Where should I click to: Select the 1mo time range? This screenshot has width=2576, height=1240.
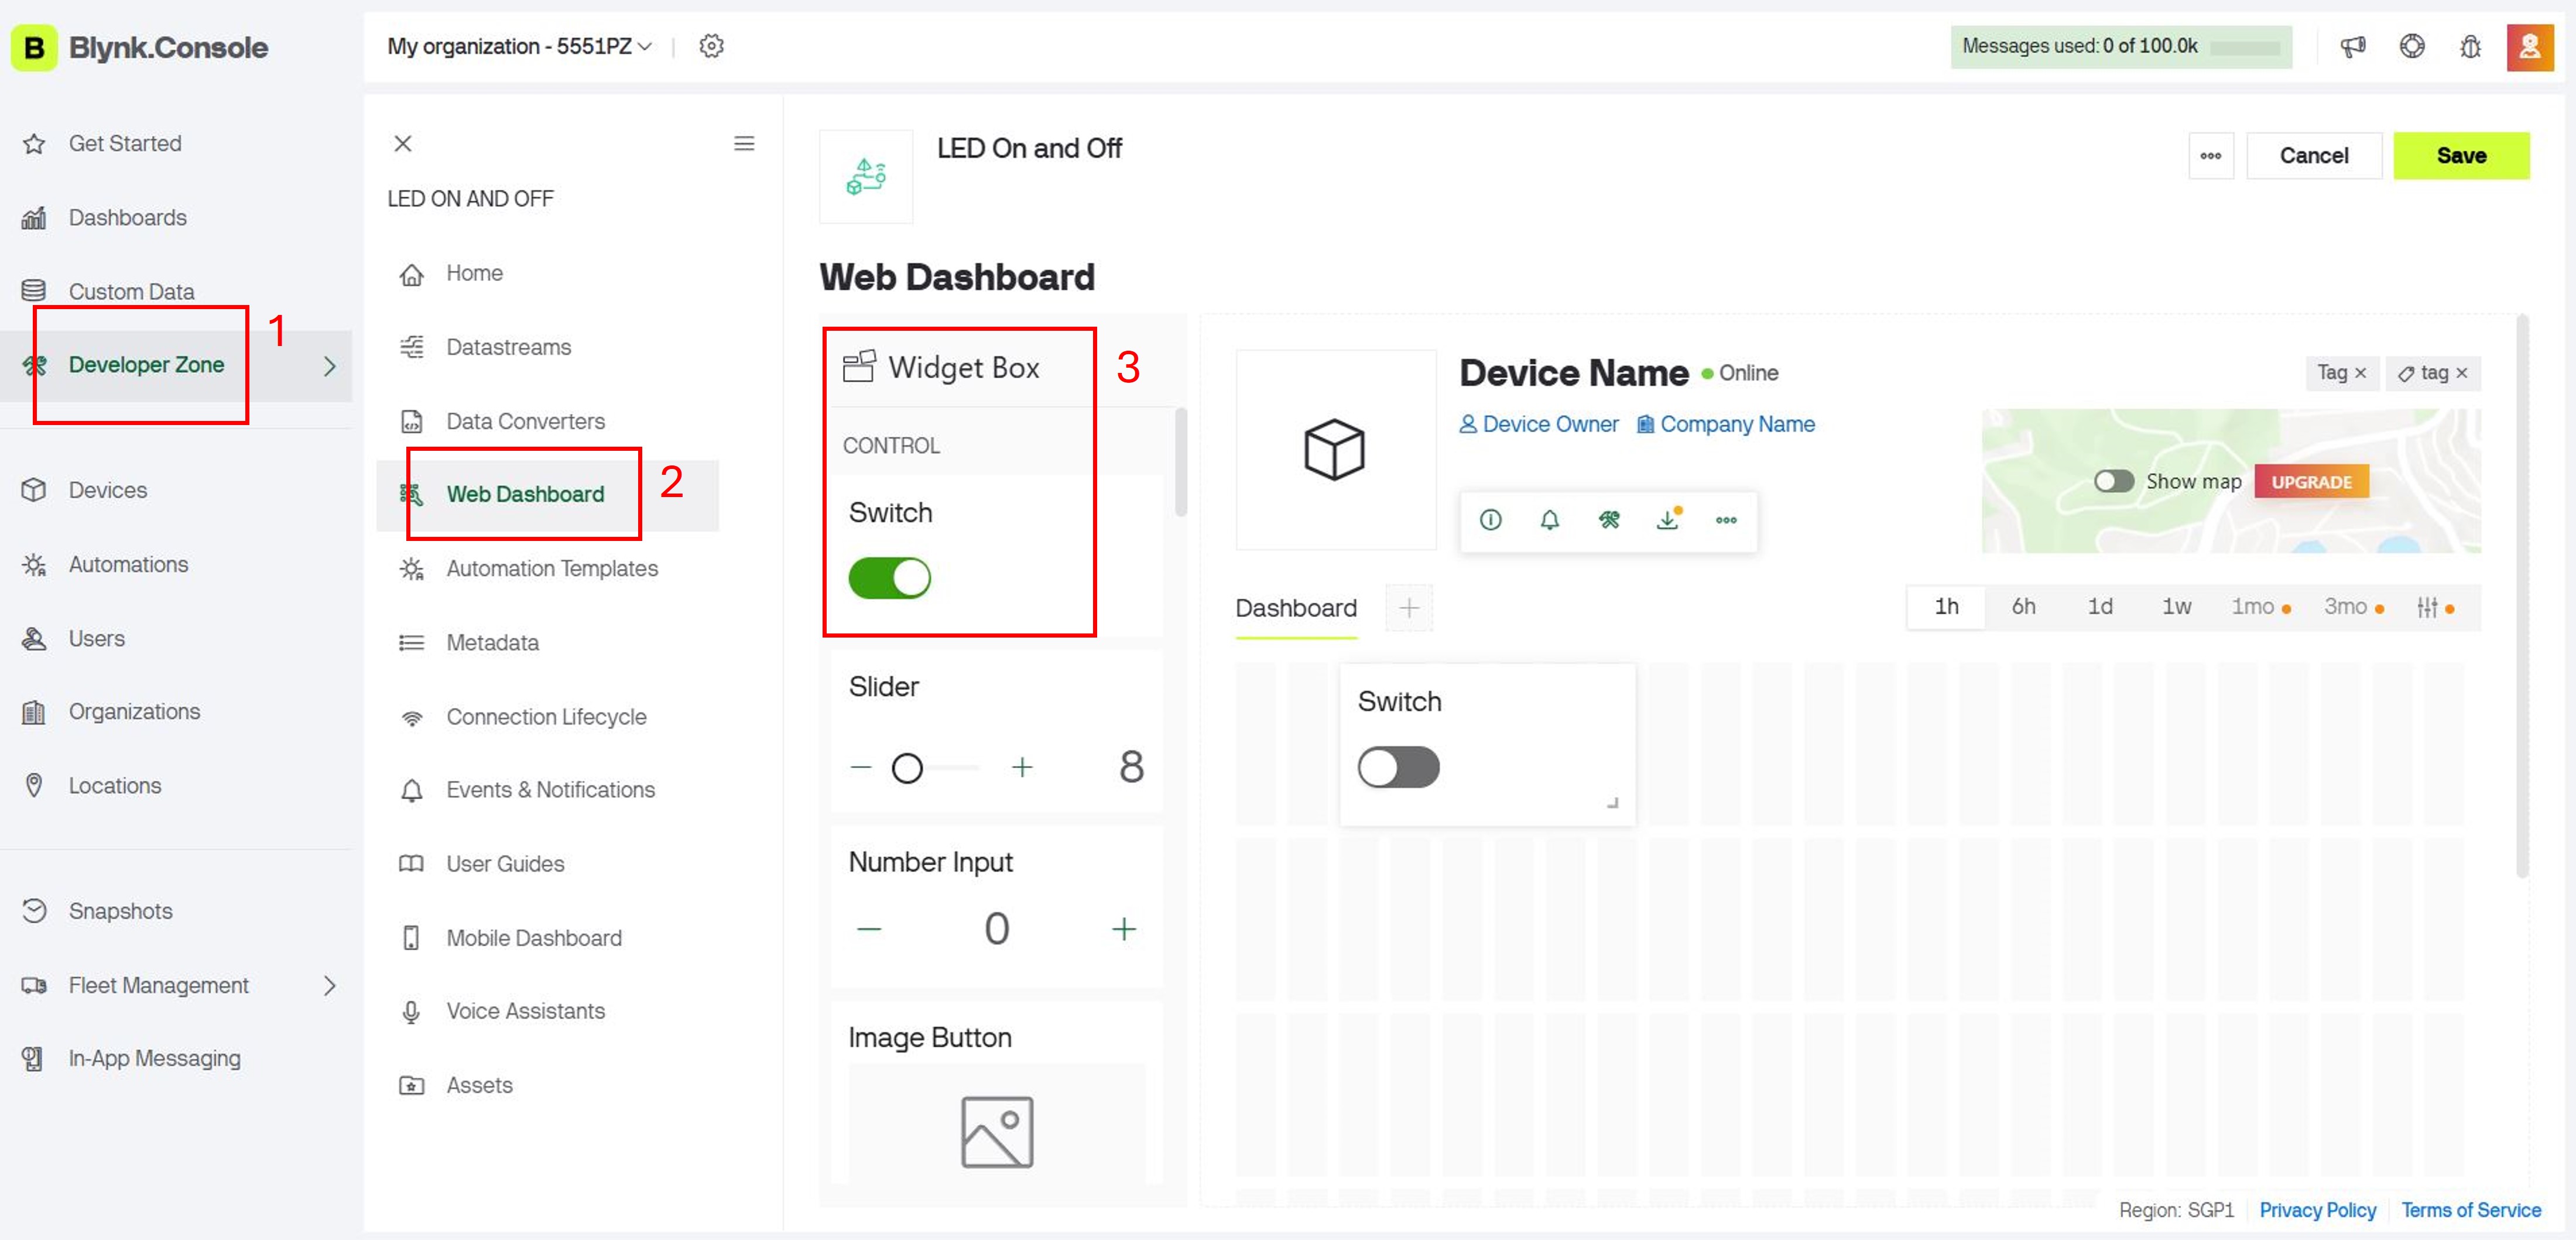pyautogui.click(x=2260, y=607)
